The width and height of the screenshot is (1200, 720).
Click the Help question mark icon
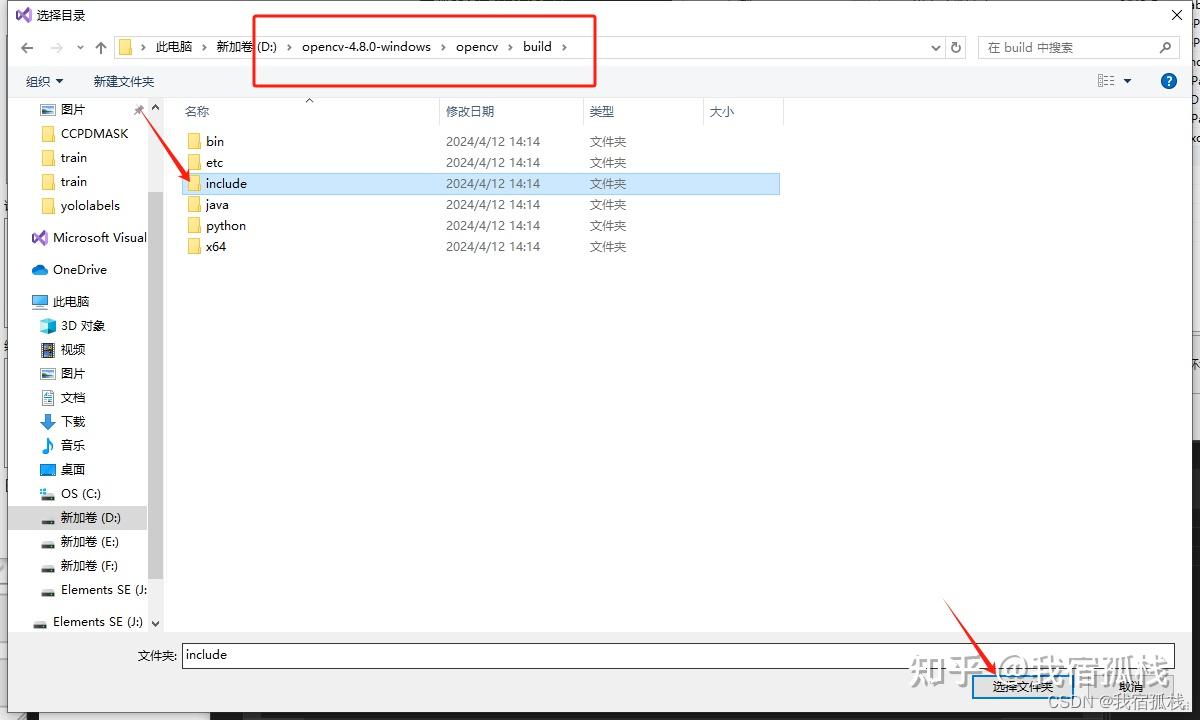click(1168, 80)
